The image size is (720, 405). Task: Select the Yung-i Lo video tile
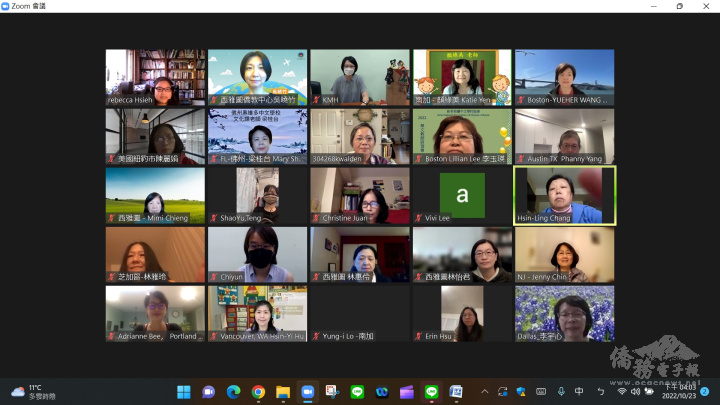point(359,313)
